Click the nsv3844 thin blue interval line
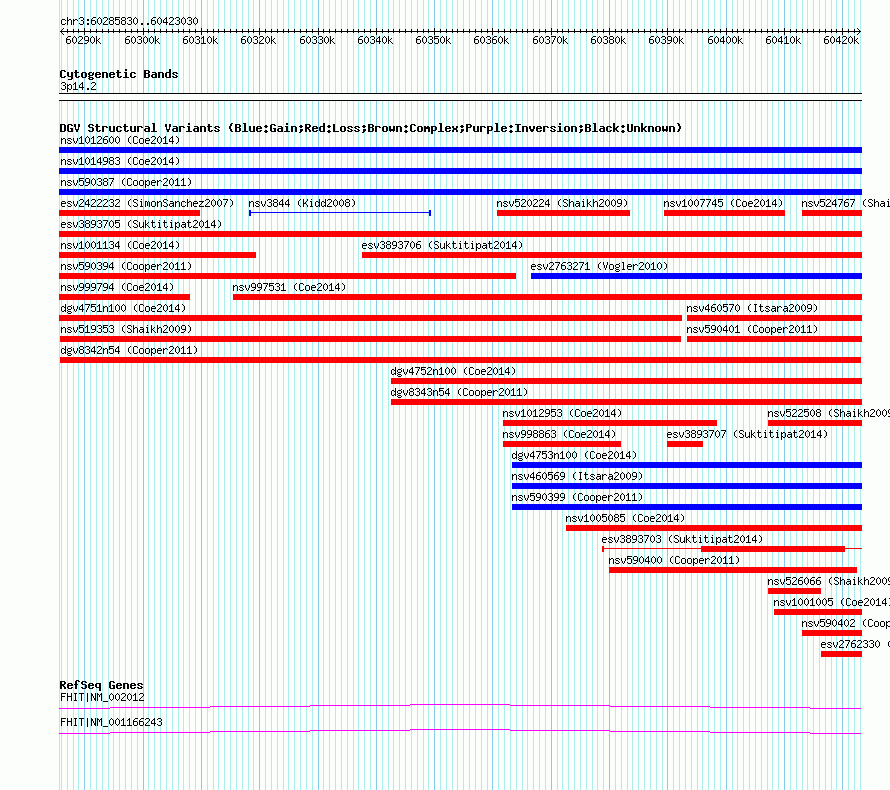The image size is (890, 790). 340,213
